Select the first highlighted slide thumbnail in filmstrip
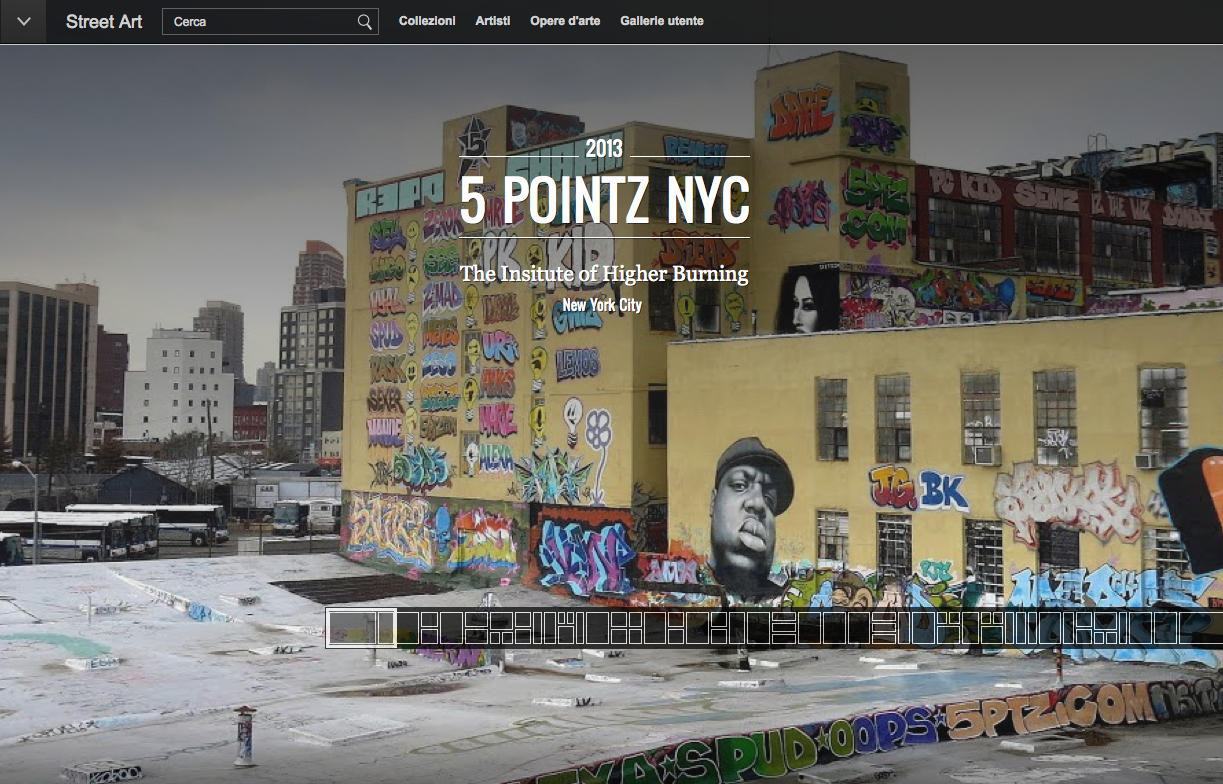 click(x=362, y=628)
